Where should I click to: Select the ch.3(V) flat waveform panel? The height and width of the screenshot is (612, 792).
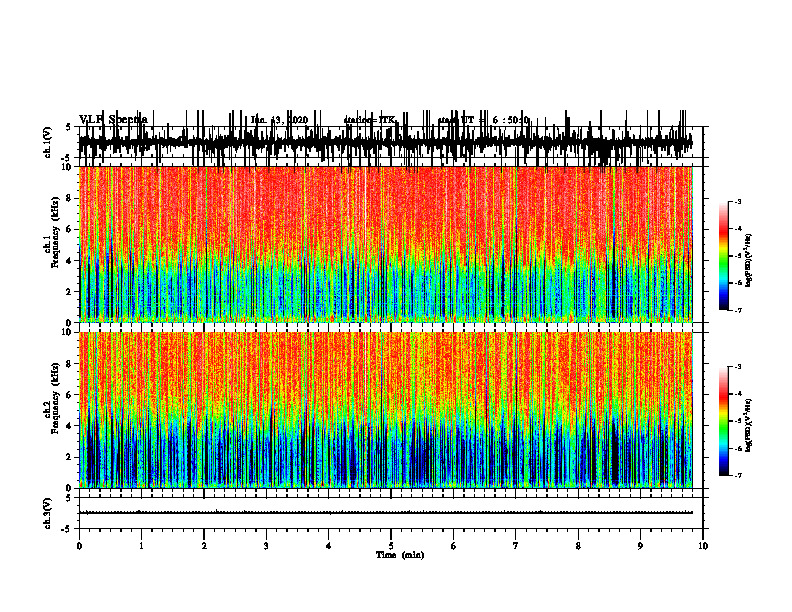pyautogui.click(x=390, y=513)
